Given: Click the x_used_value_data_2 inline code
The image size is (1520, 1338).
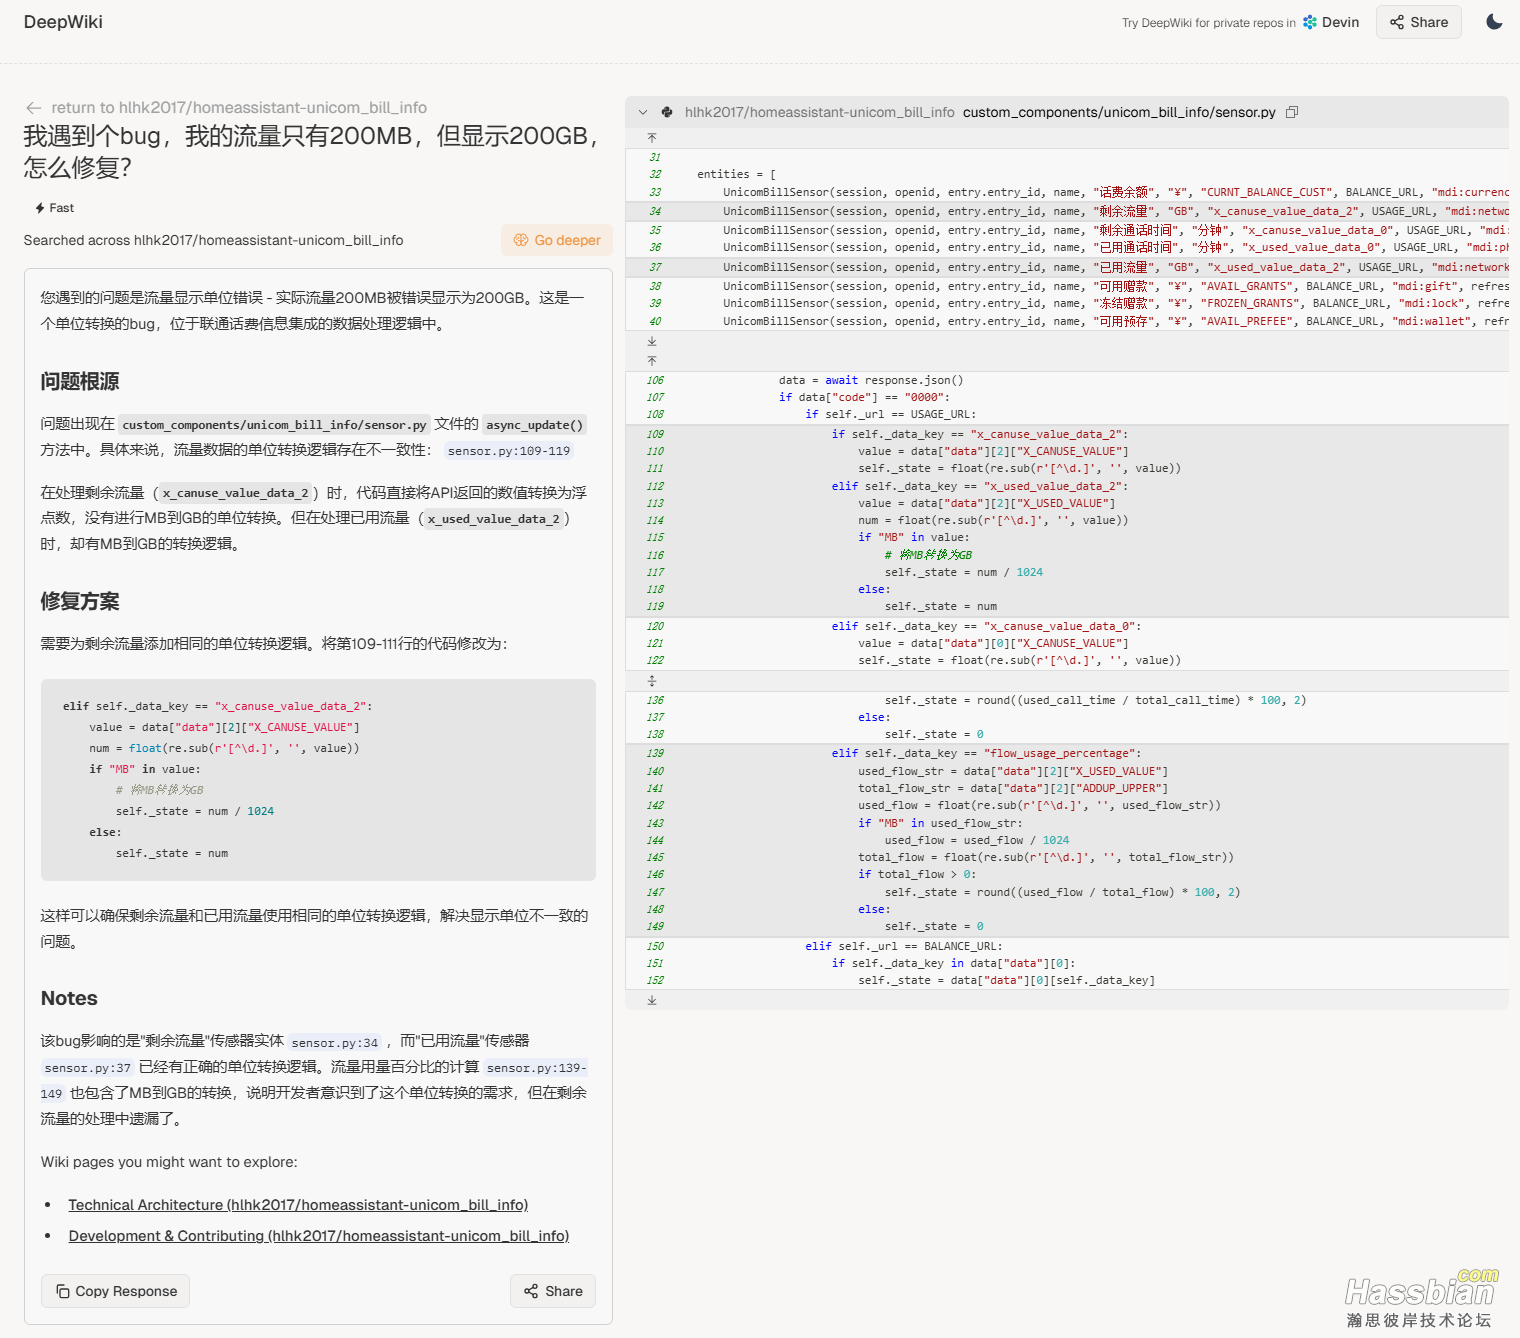Looking at the screenshot, I should [494, 519].
